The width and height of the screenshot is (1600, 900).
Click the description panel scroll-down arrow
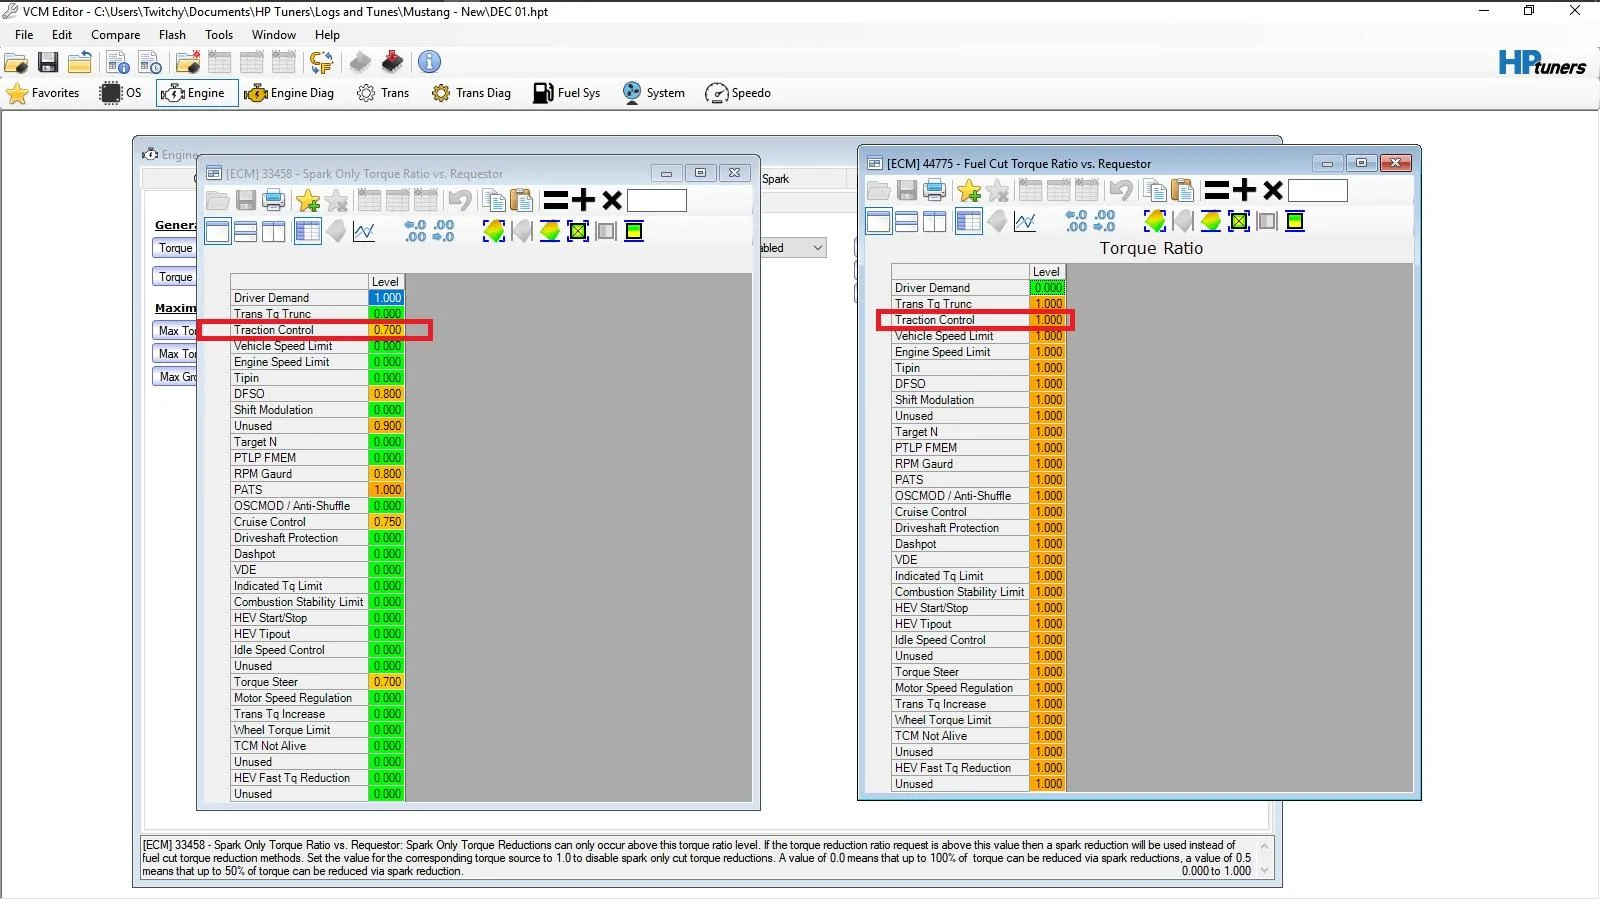[x=1265, y=870]
